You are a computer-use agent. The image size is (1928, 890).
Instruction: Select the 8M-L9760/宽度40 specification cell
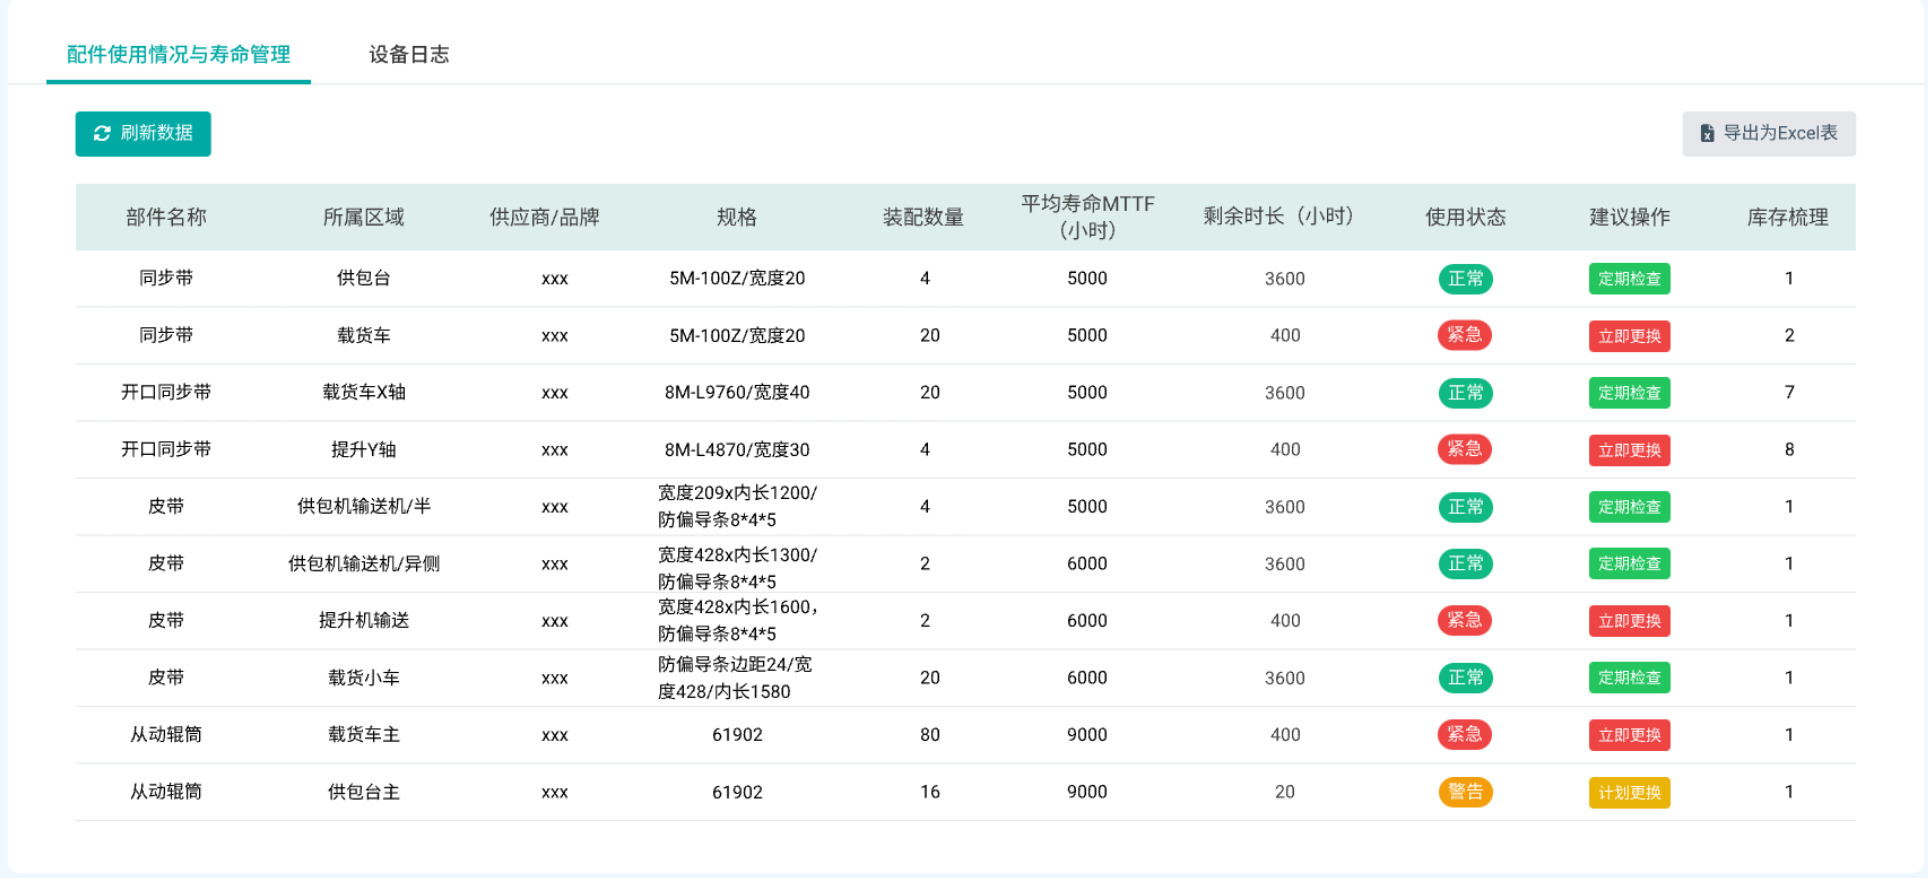tap(736, 393)
